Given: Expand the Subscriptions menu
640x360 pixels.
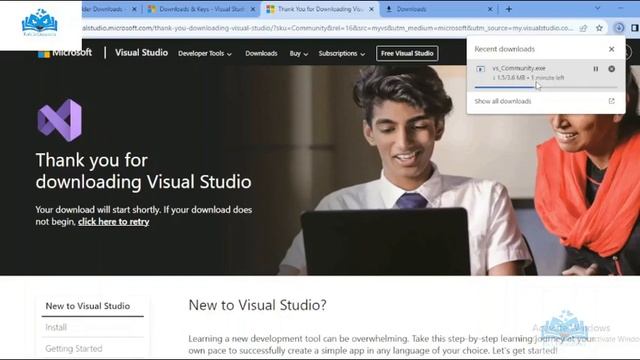Looking at the screenshot, I should 342,53.
